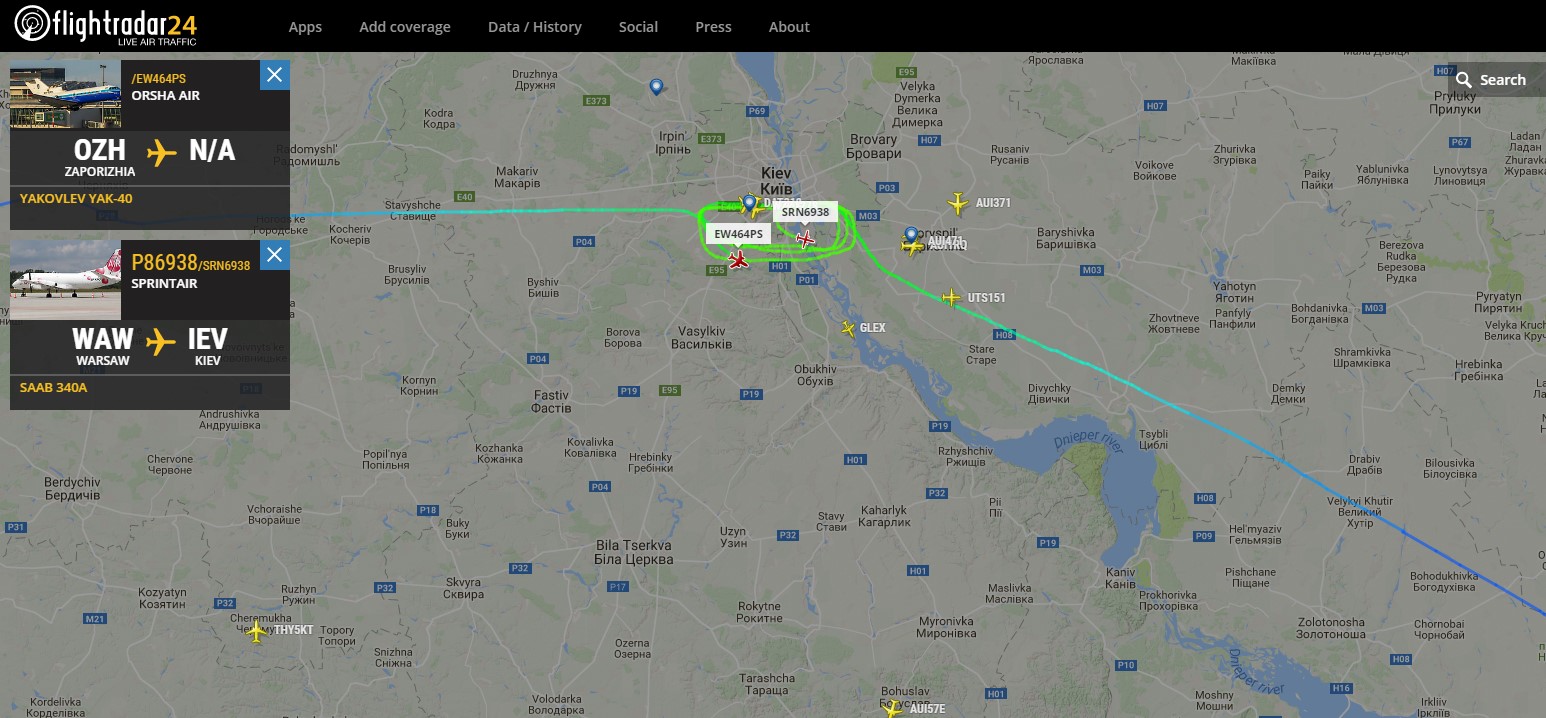Image resolution: width=1546 pixels, height=718 pixels.
Task: Select the AUI57E aircraft icon
Action: 893,707
